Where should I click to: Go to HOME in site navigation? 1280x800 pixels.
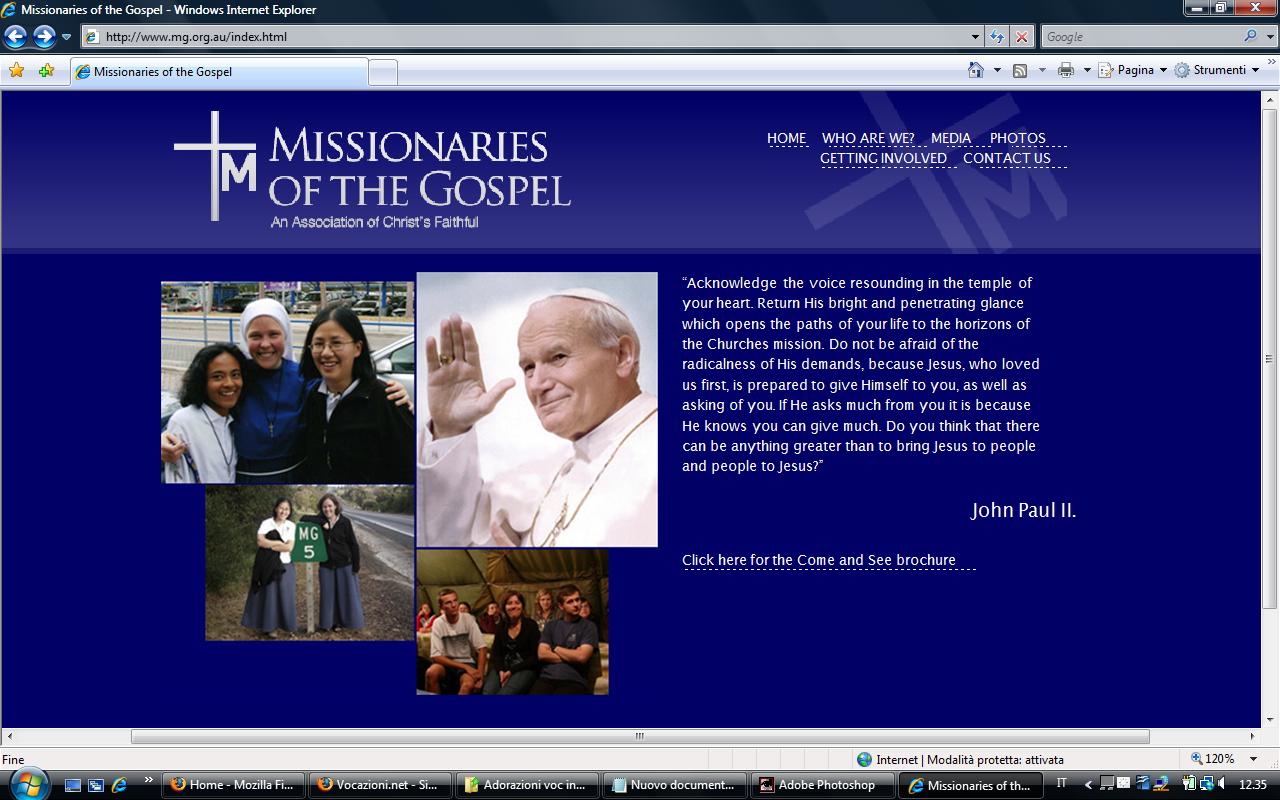[786, 139]
